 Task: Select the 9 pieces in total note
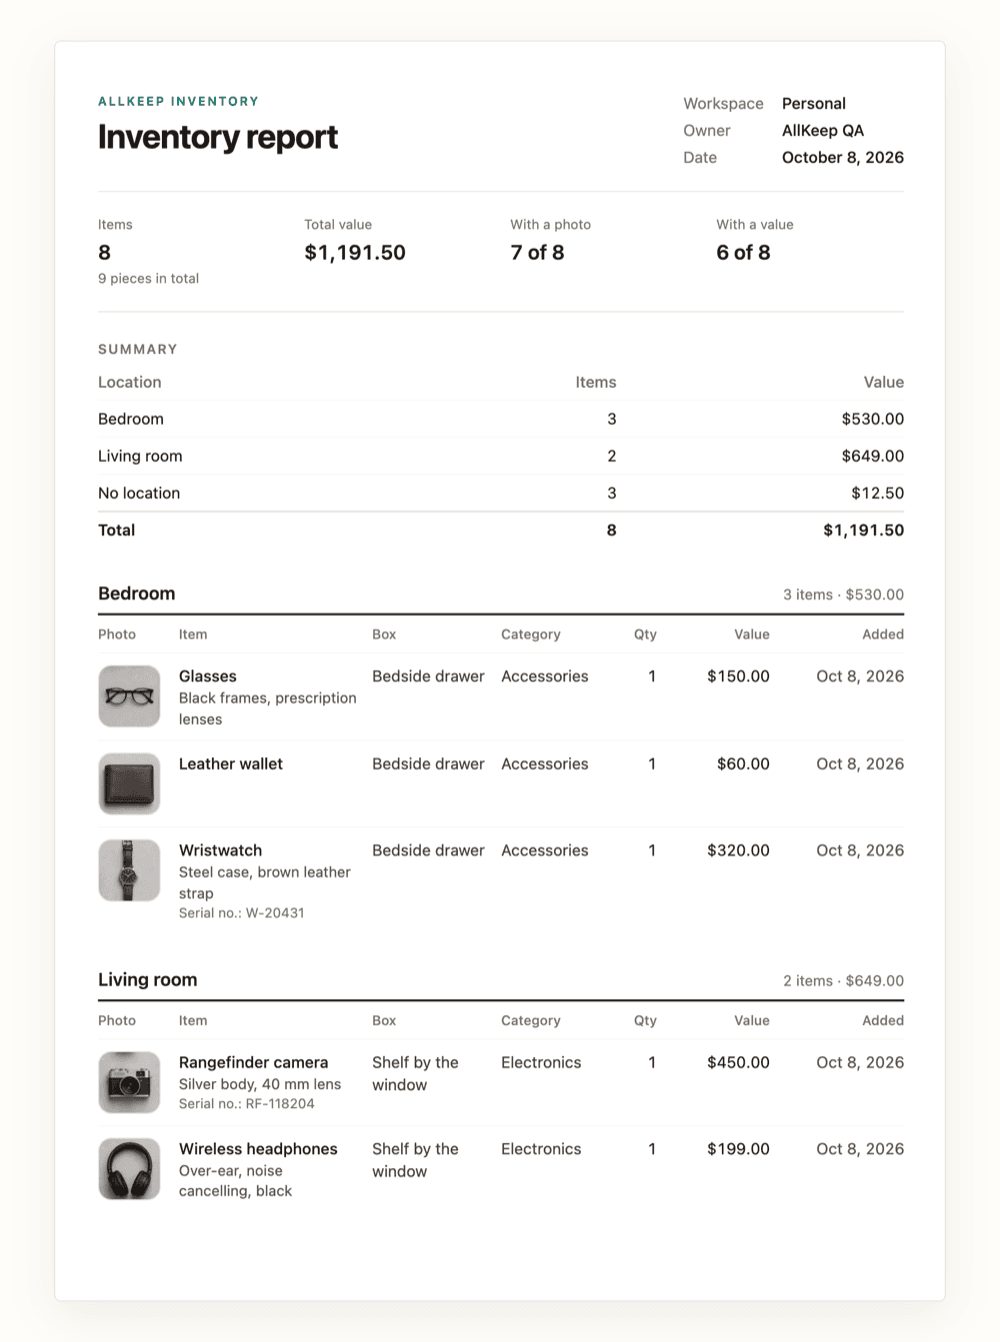point(148,278)
